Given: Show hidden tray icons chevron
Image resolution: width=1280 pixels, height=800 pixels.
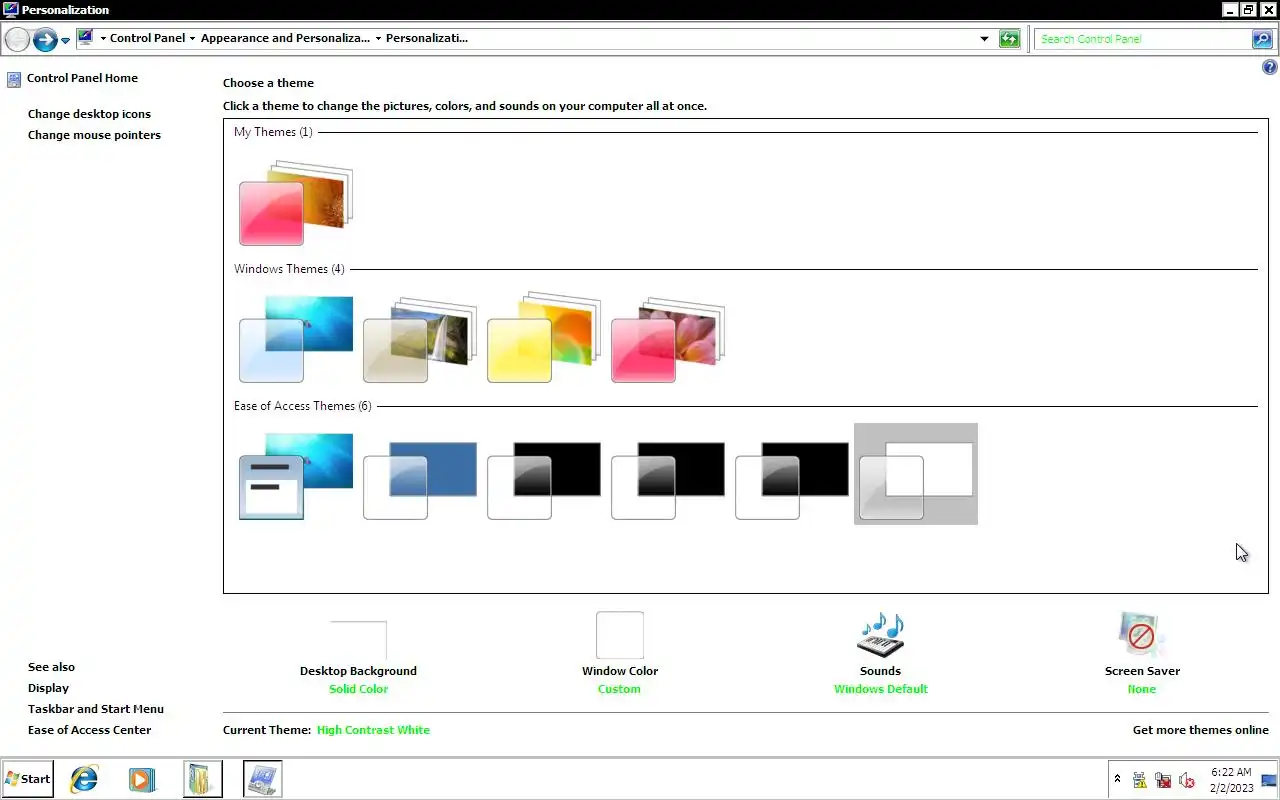Looking at the screenshot, I should [x=1117, y=780].
